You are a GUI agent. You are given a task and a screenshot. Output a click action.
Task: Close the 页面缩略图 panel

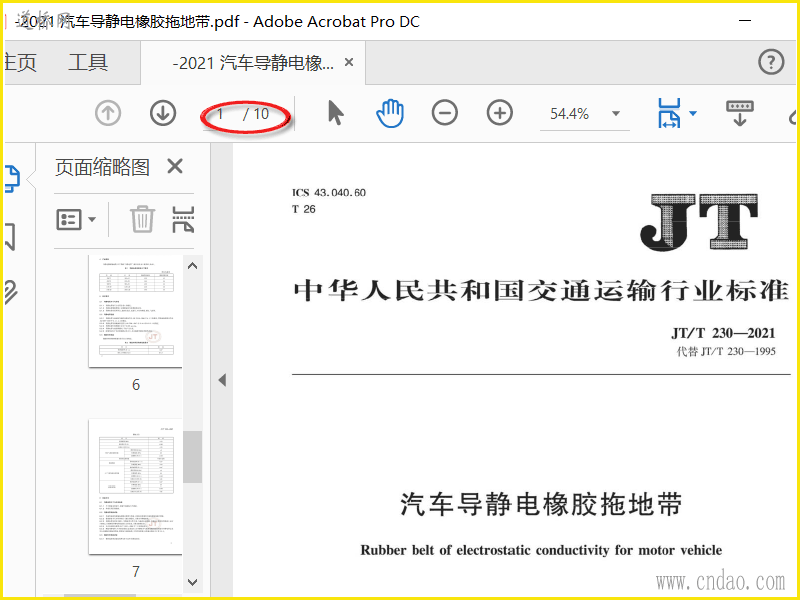pyautogui.click(x=175, y=166)
